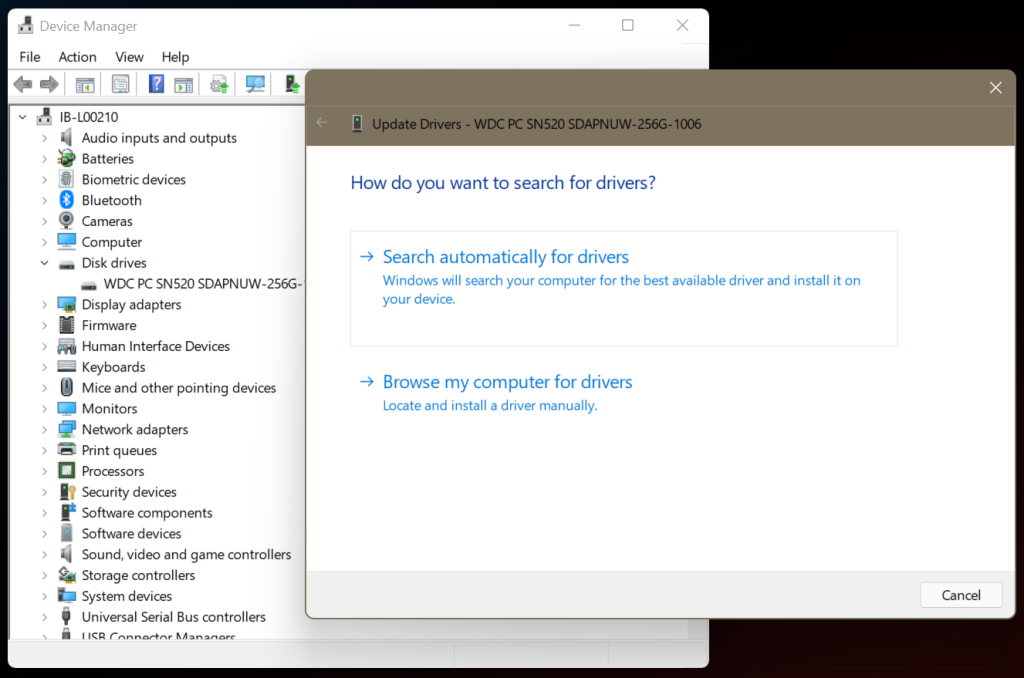Open the Help menu
Image resolution: width=1024 pixels, height=678 pixels.
point(175,57)
